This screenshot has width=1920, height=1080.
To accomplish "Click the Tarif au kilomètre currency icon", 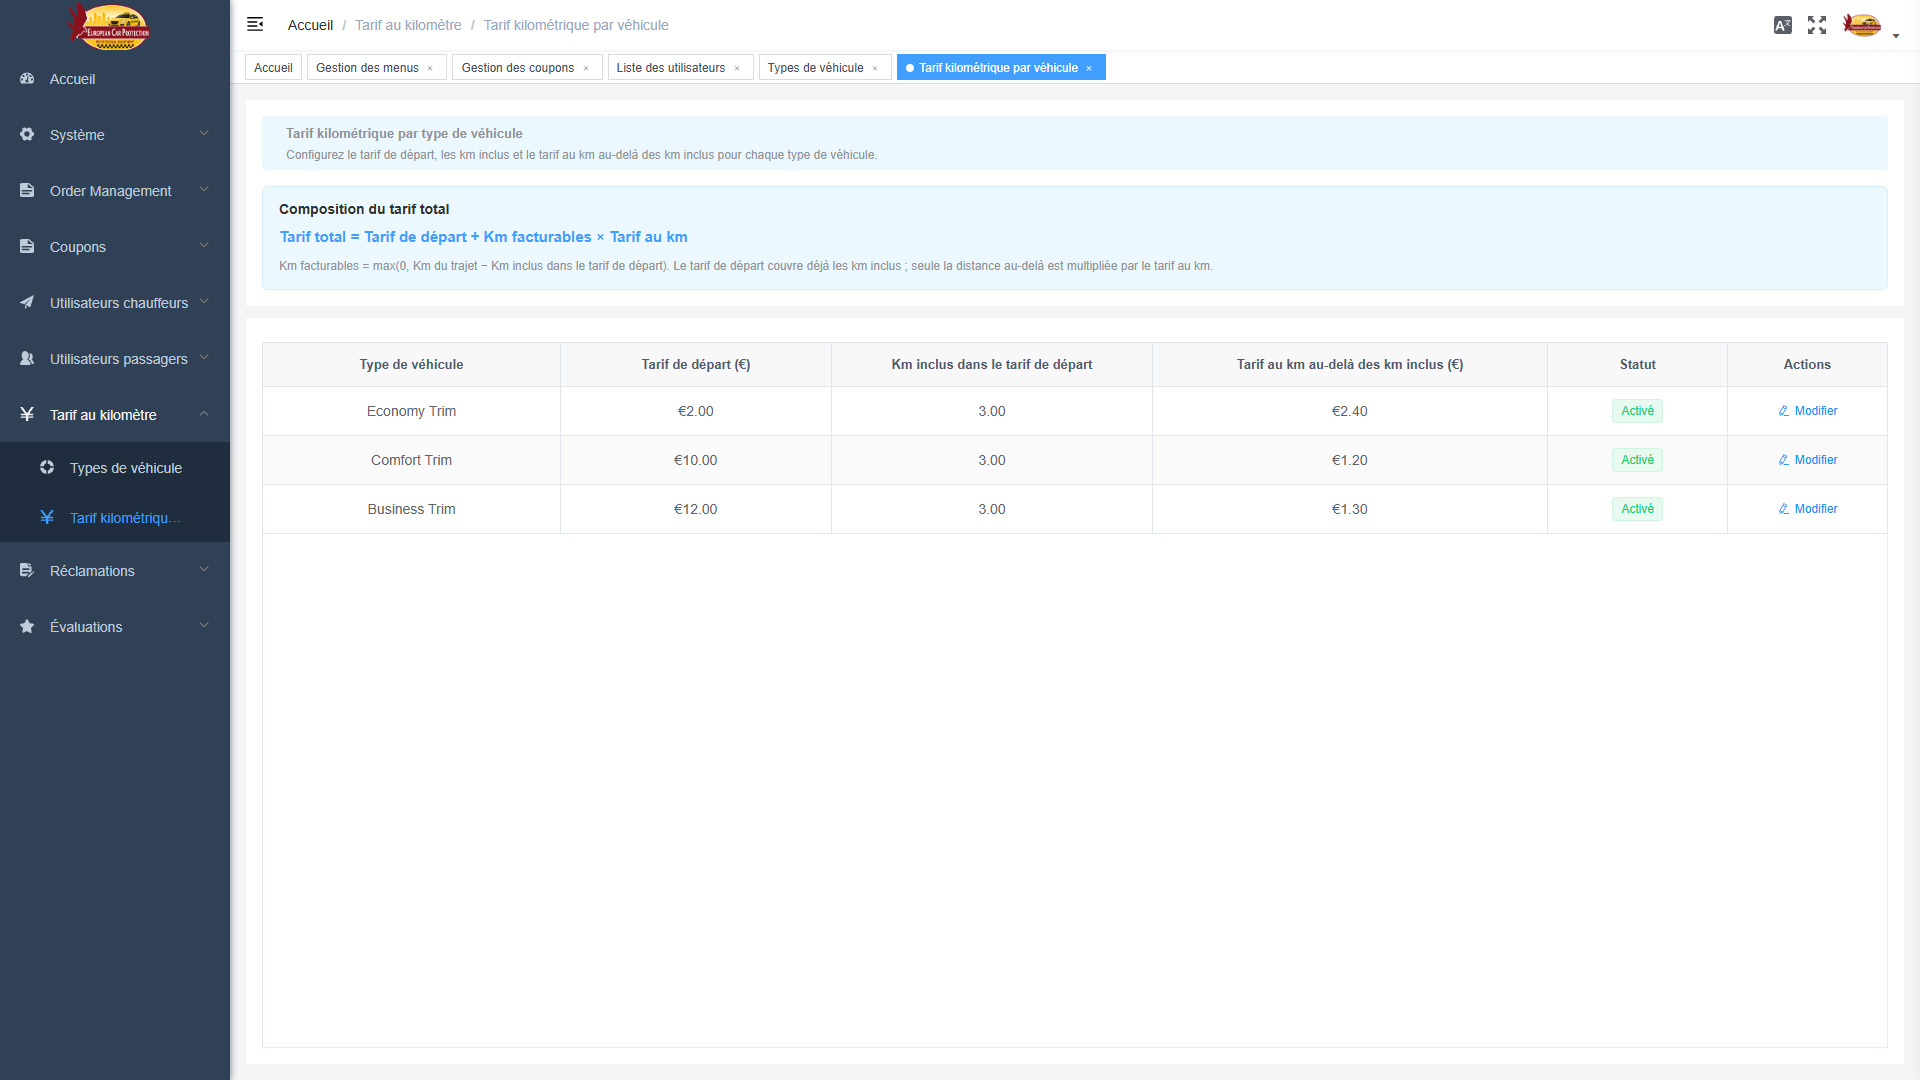I will click(27, 414).
